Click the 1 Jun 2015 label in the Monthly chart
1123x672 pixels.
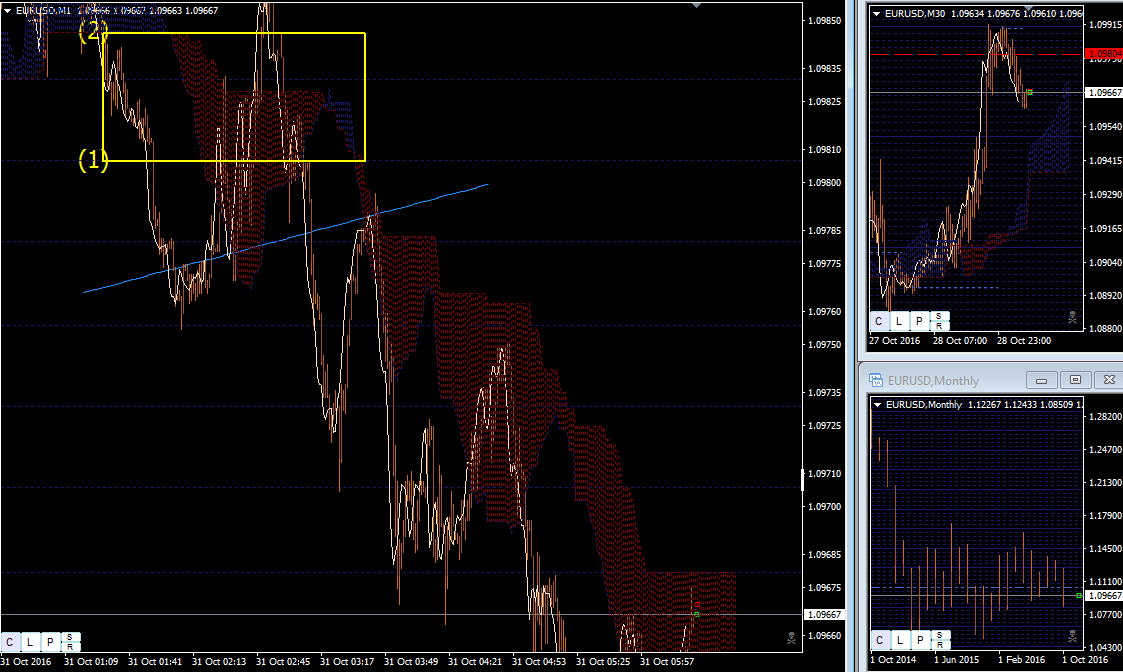(x=956, y=659)
